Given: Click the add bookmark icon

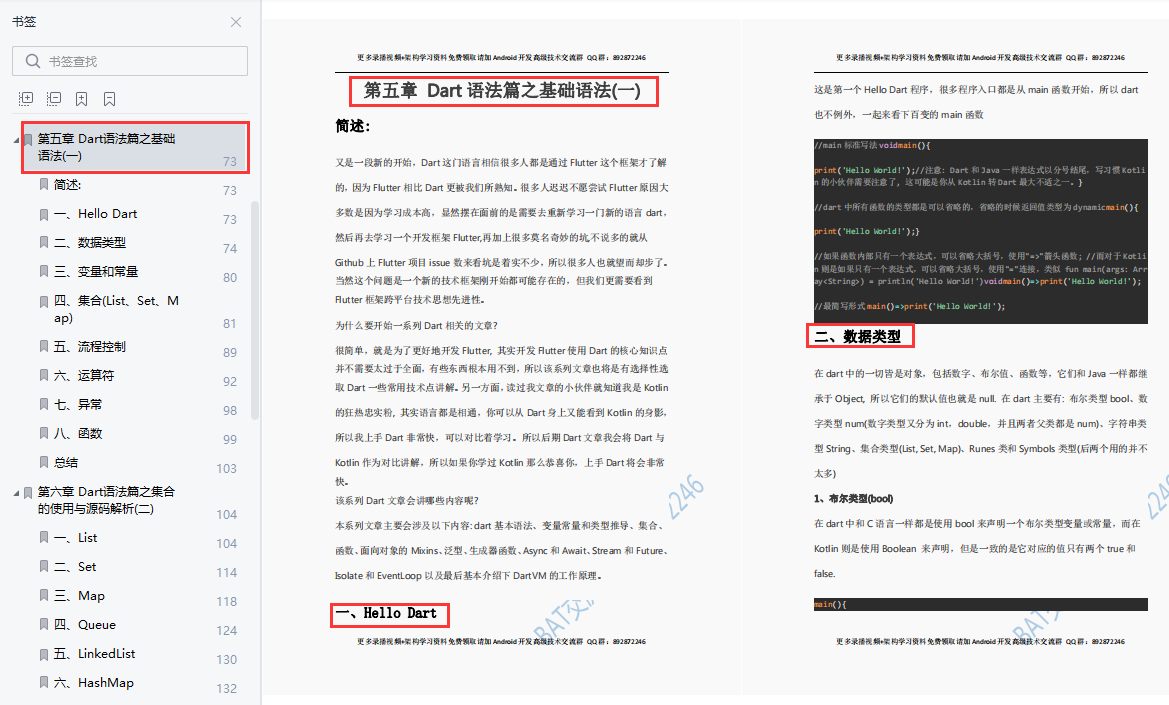Looking at the screenshot, I should pyautogui.click(x=81, y=98).
